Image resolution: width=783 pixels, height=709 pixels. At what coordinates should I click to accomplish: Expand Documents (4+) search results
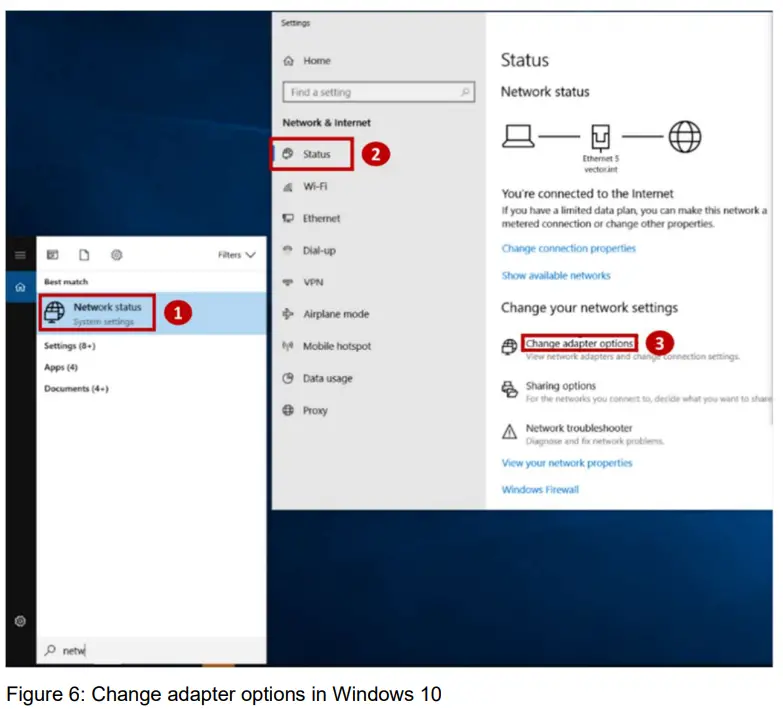tap(76, 388)
